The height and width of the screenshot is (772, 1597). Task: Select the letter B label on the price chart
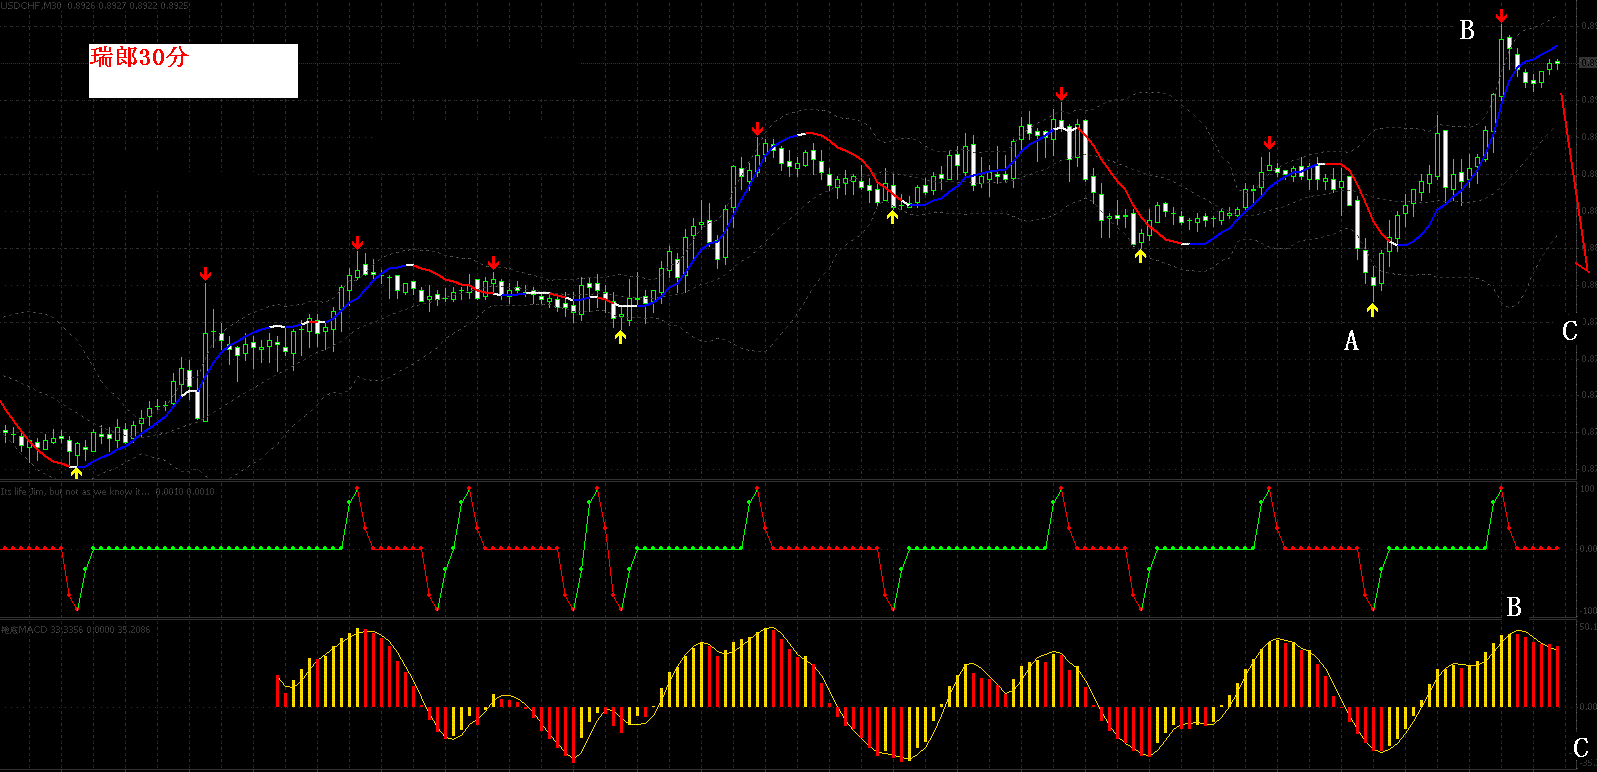[1467, 31]
